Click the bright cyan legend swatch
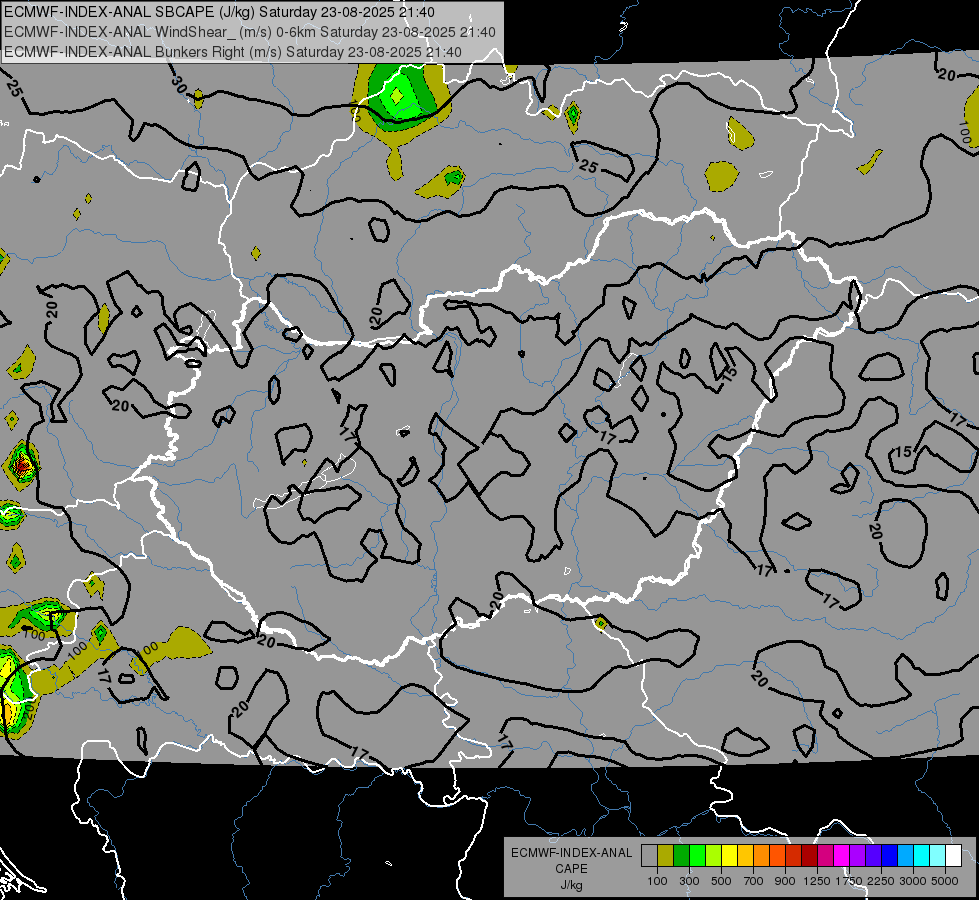This screenshot has width=979, height=900. point(922,855)
